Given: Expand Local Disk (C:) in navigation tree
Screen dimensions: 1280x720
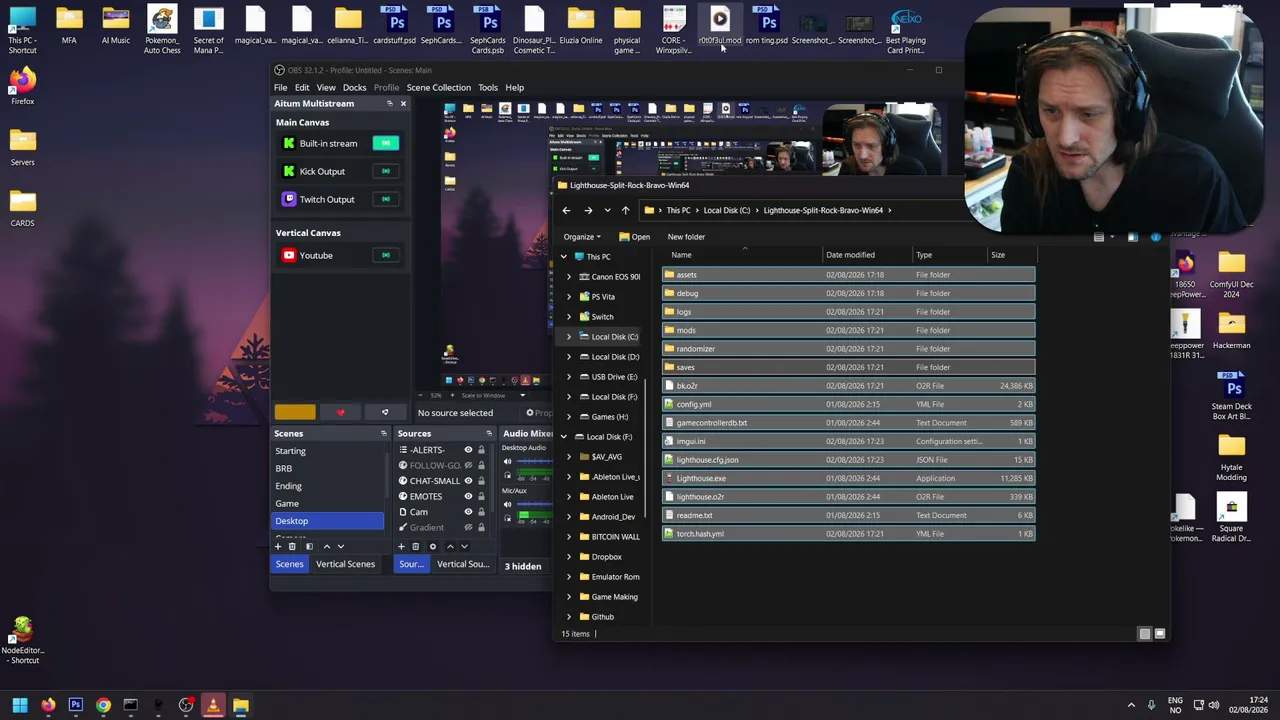Looking at the screenshot, I should 569,336.
